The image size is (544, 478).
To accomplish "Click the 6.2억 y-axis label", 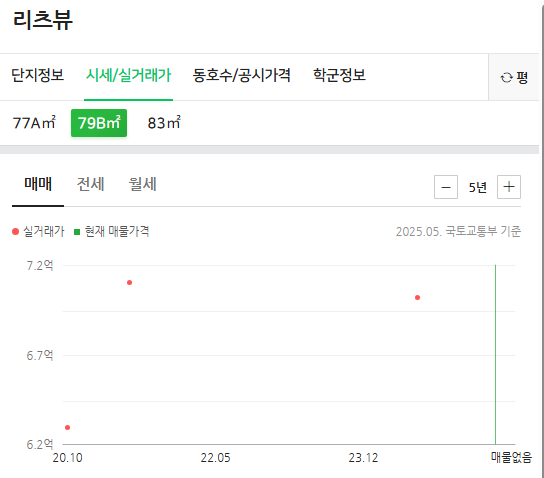I will (40, 444).
